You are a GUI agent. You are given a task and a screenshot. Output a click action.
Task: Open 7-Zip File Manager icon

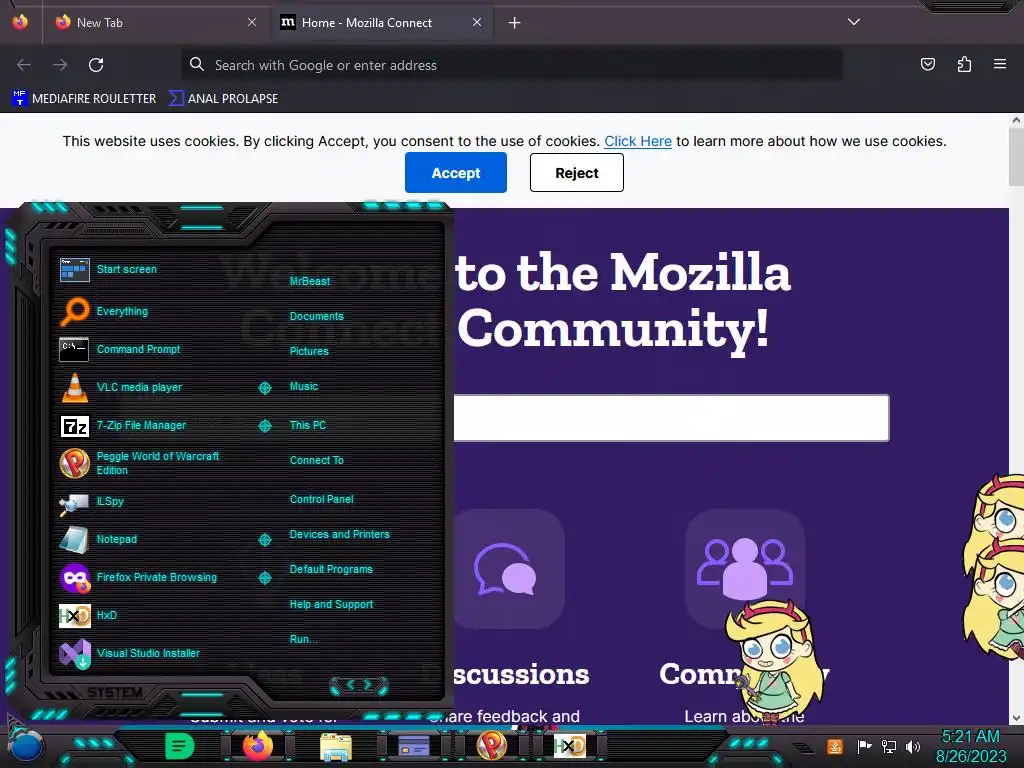pos(74,426)
